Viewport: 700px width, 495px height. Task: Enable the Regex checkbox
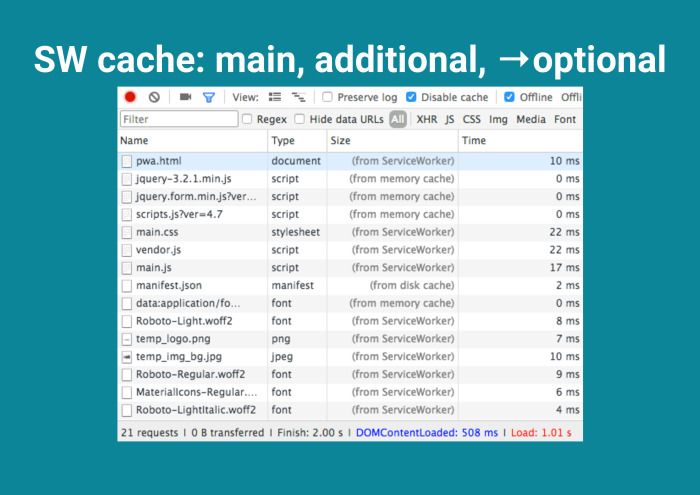247,119
